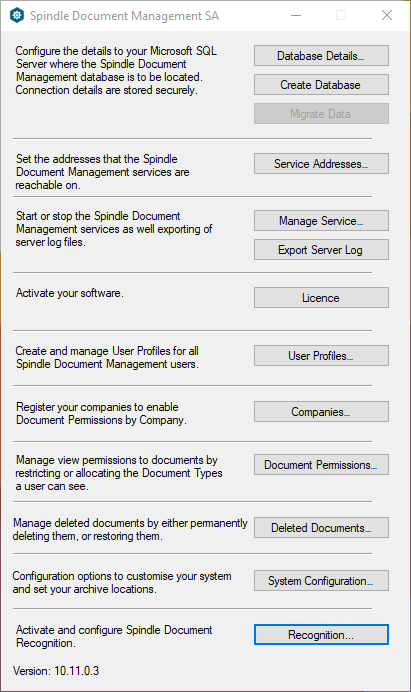The height and width of the screenshot is (692, 411).
Task: Open the Companies registration dialog
Action: tap(321, 412)
